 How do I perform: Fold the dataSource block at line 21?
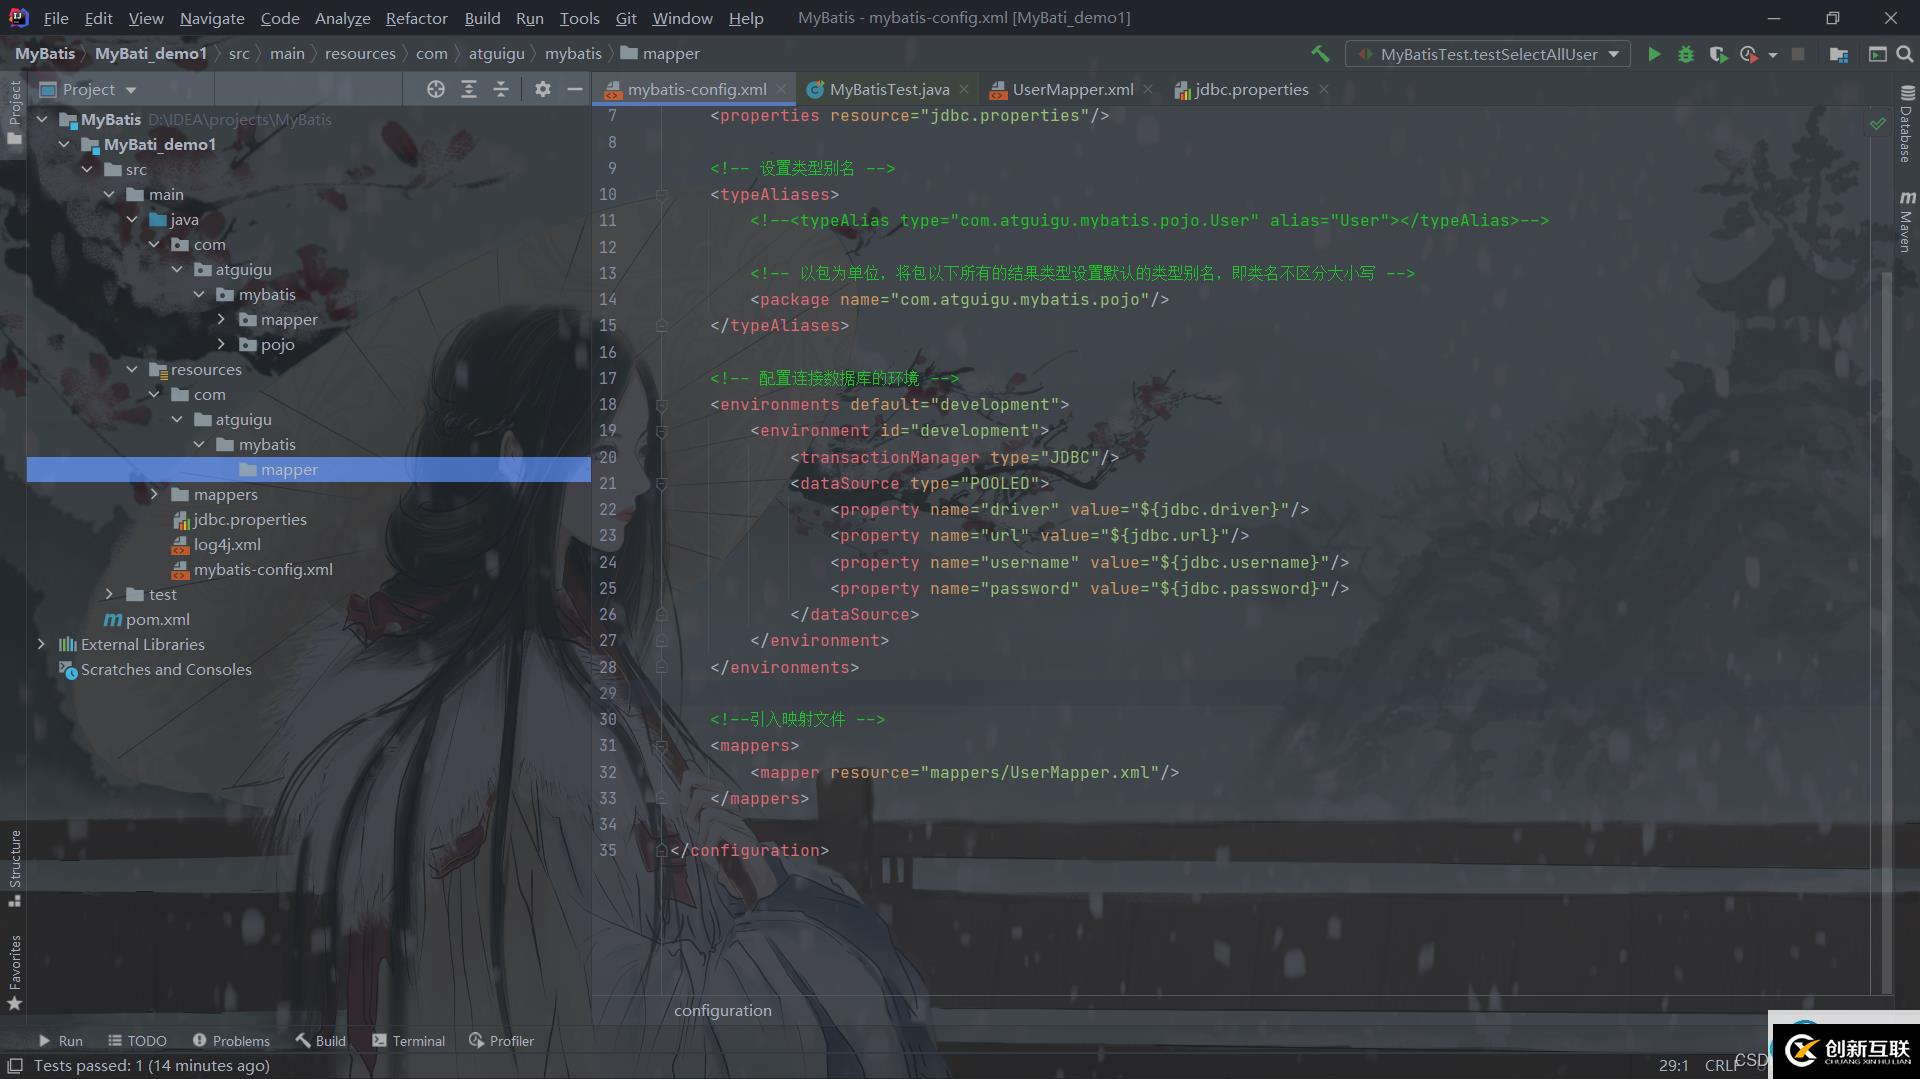661,483
